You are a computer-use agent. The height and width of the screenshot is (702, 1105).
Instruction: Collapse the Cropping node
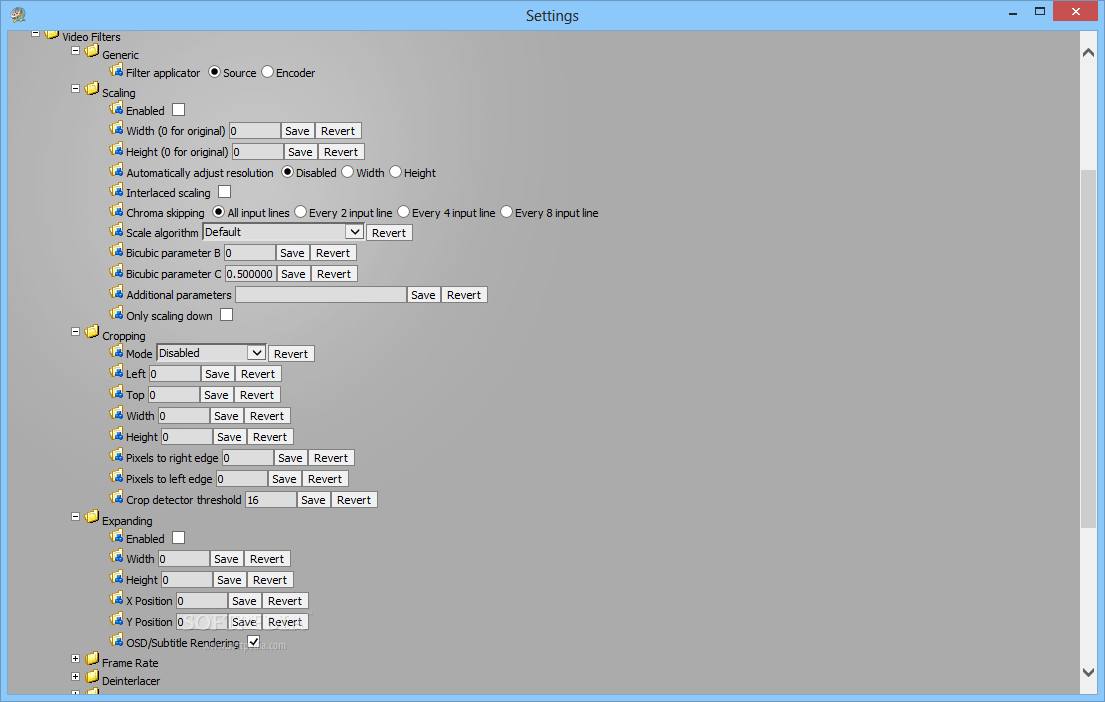(75, 332)
